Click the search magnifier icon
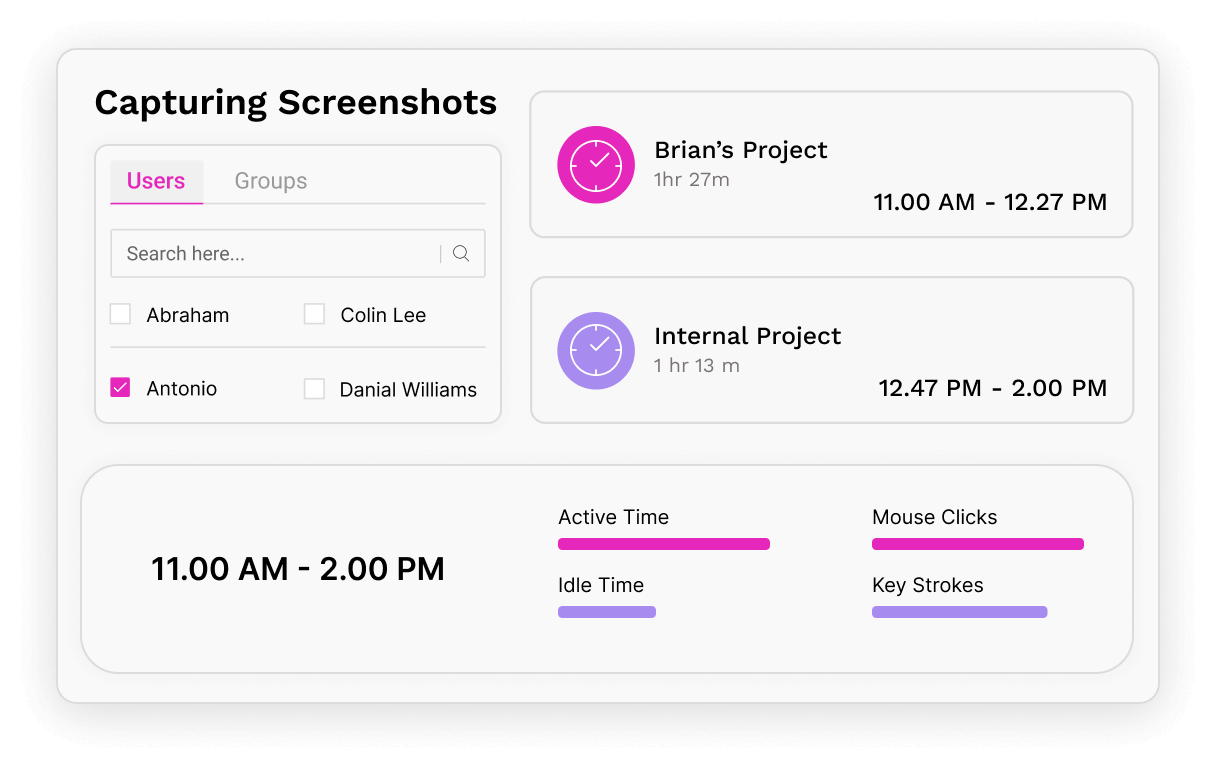The width and height of the screenshot is (1215, 767). pyautogui.click(x=460, y=253)
